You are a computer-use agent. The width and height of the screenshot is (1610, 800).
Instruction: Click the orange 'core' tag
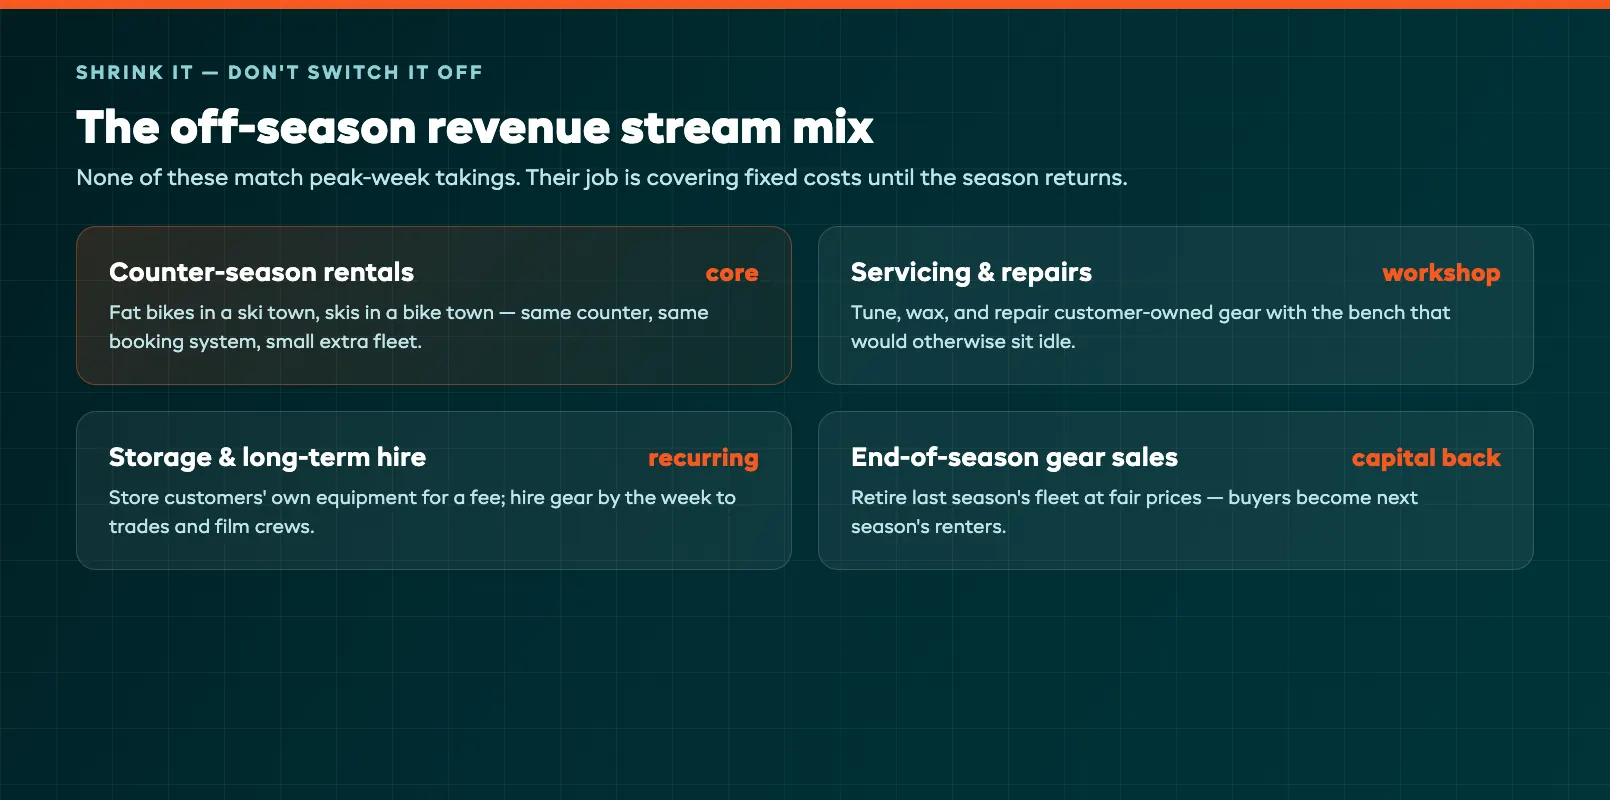(732, 273)
